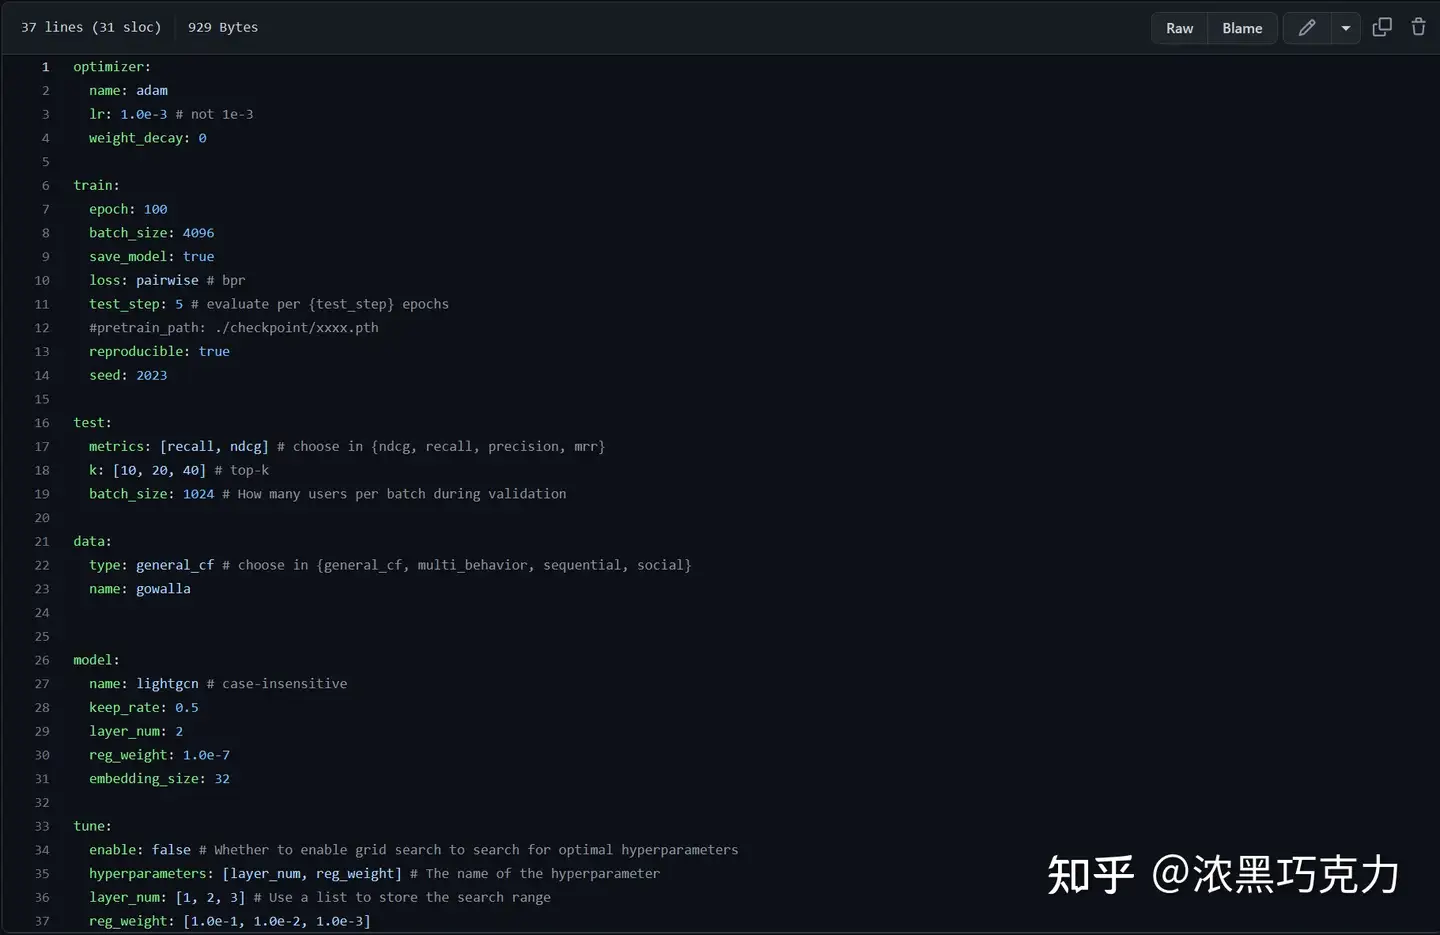Click the "type: general_cf" line
This screenshot has width=1440, height=935.
click(152, 565)
